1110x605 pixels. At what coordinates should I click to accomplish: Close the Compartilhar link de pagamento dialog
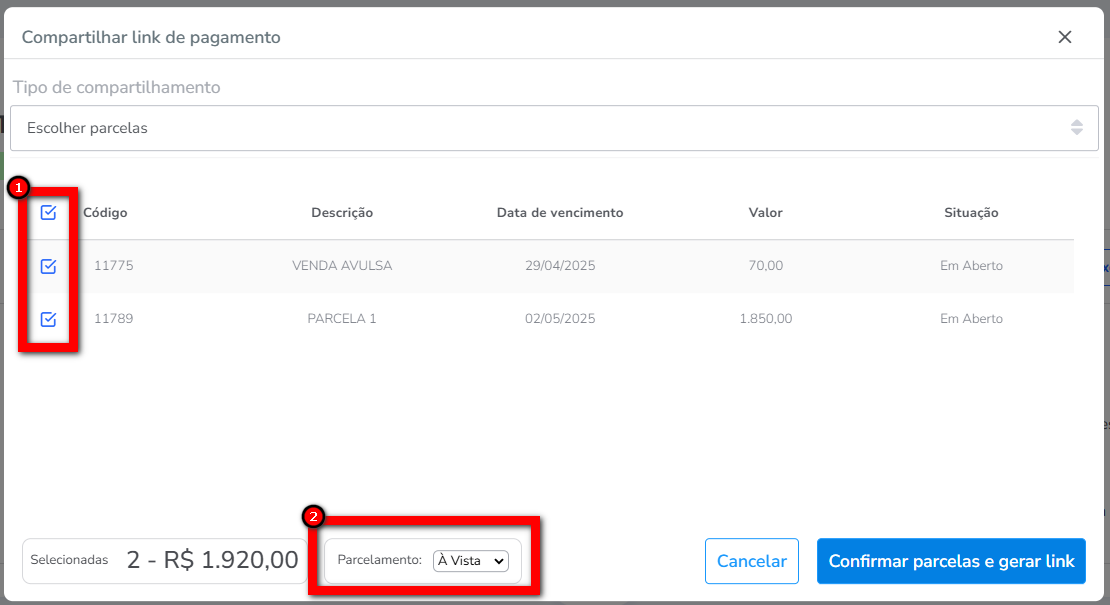click(1065, 37)
